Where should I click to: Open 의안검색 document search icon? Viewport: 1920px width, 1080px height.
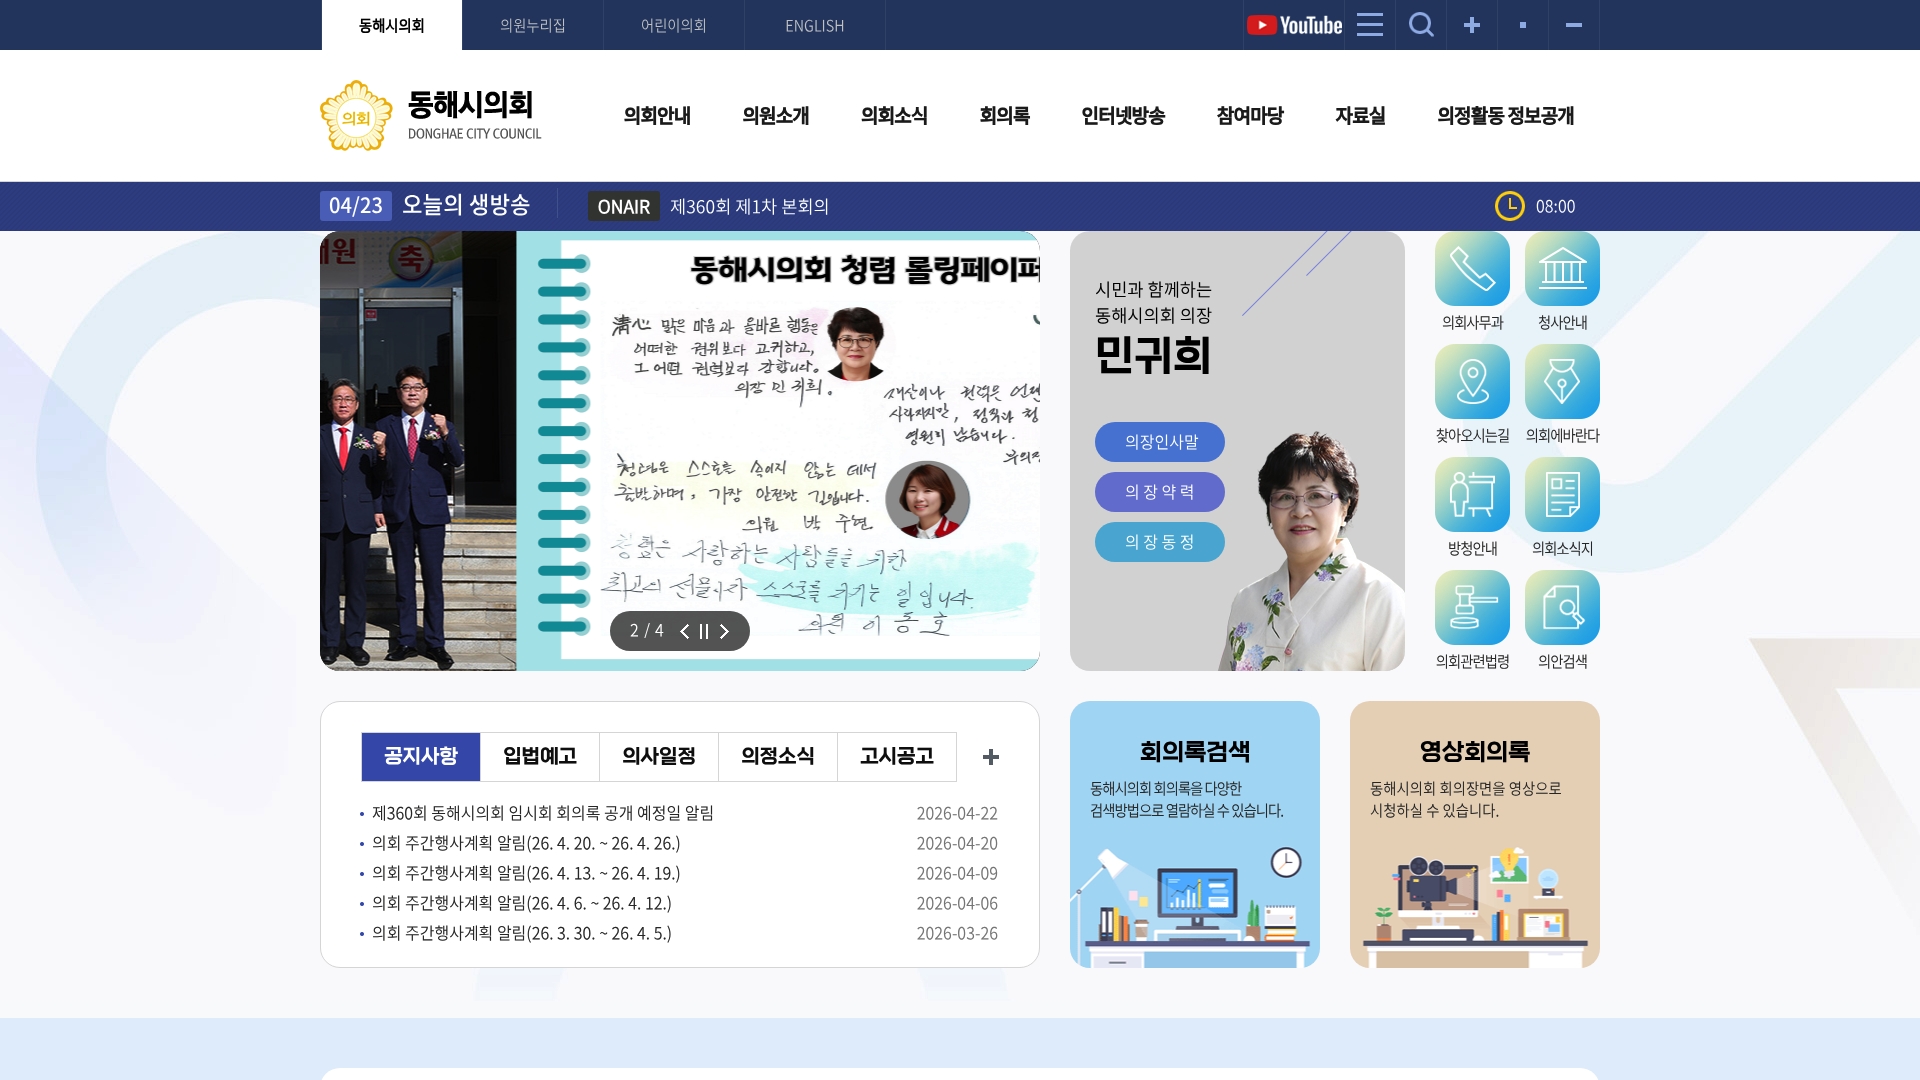[x=1562, y=608]
